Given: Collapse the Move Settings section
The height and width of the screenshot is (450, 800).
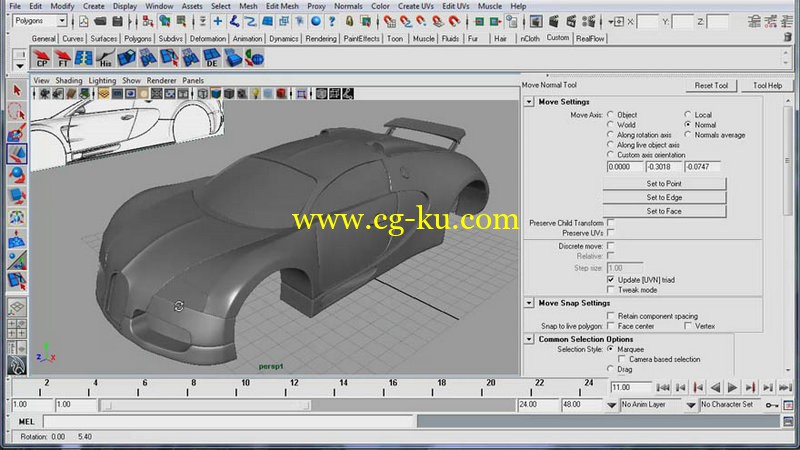Looking at the screenshot, I should [529, 102].
